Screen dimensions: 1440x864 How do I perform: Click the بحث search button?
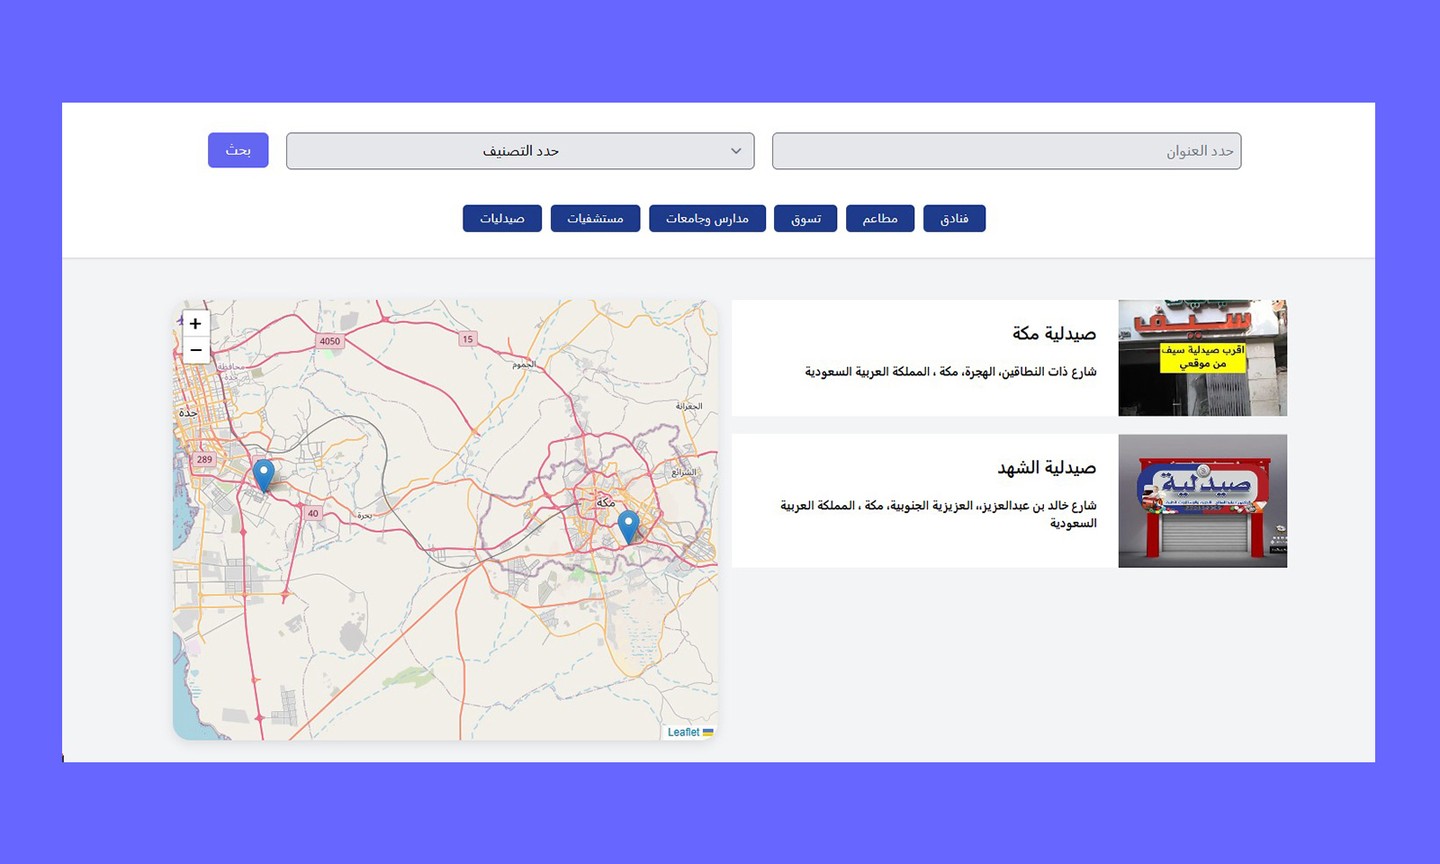[238, 150]
